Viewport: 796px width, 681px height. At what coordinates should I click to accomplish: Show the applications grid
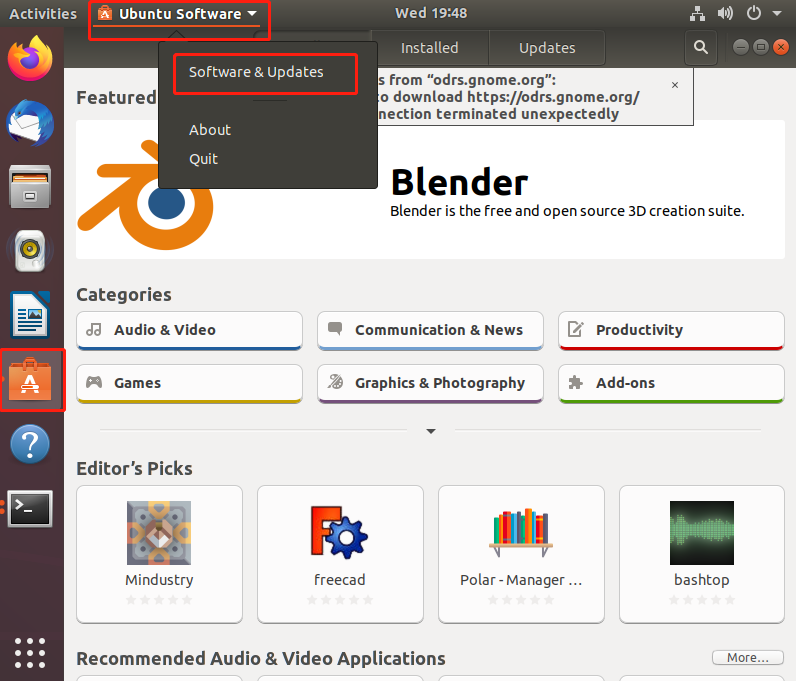30,653
